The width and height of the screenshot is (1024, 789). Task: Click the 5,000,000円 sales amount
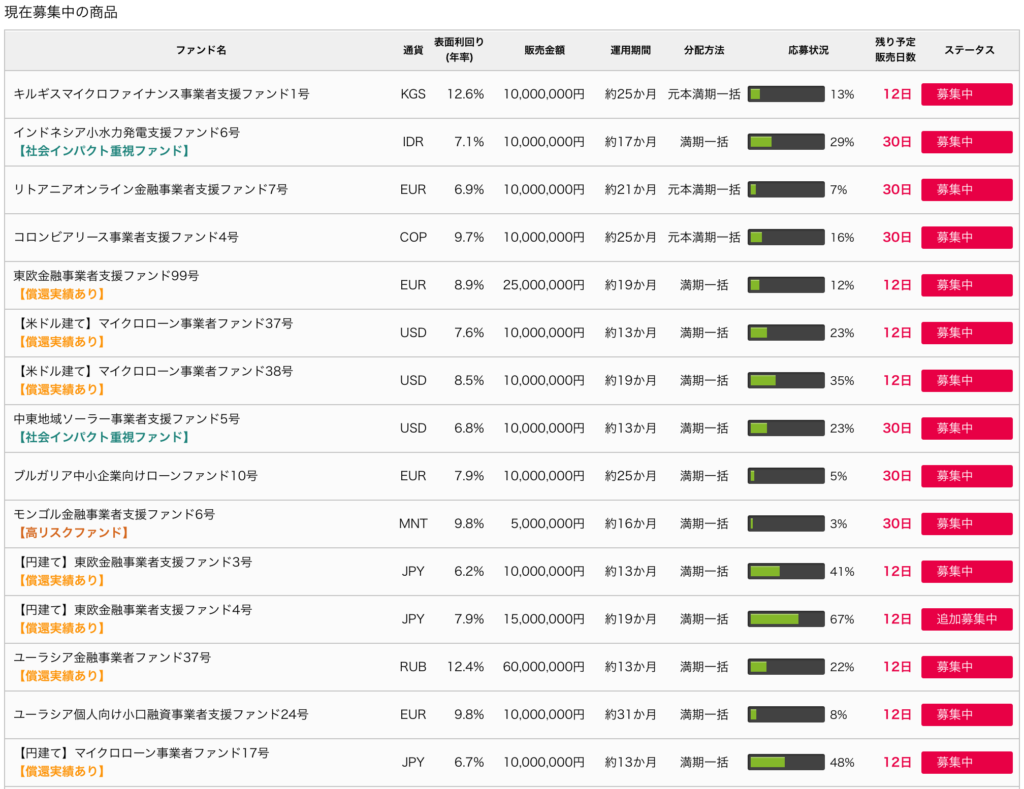pos(547,524)
